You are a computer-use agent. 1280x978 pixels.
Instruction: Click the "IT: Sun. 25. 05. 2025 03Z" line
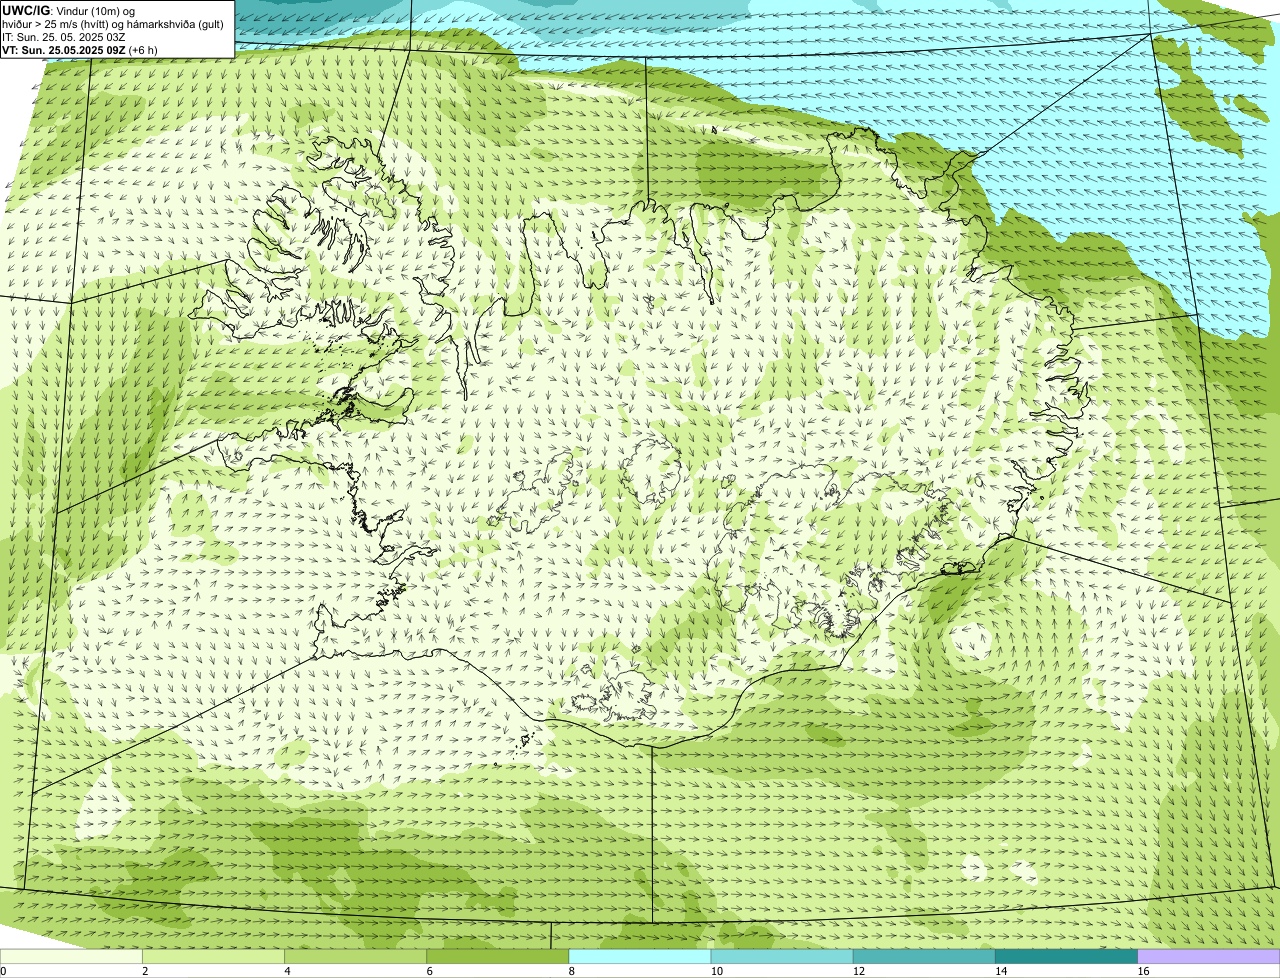tap(64, 36)
